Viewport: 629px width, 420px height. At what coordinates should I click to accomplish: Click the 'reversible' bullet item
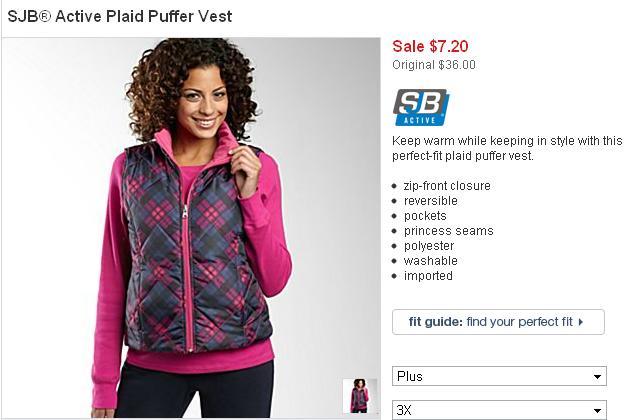[x=430, y=201]
